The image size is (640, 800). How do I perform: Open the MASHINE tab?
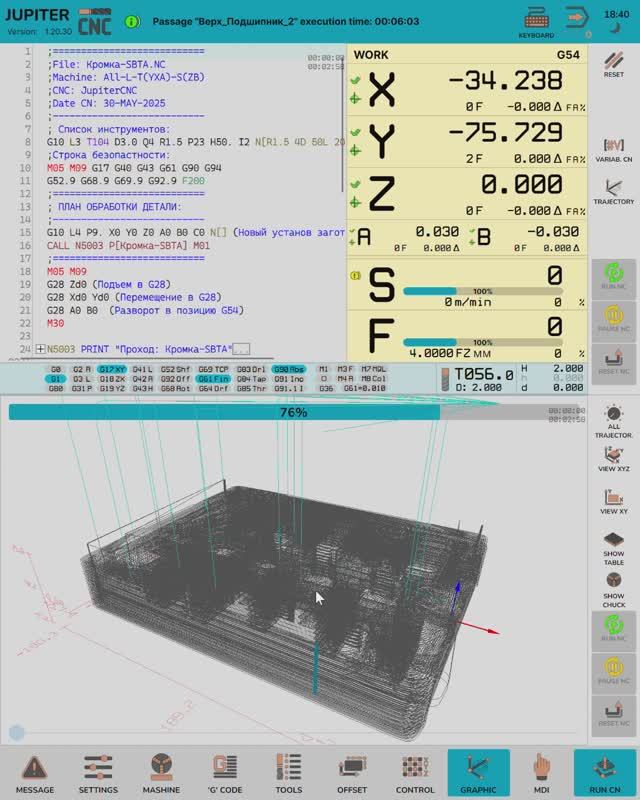click(x=161, y=773)
